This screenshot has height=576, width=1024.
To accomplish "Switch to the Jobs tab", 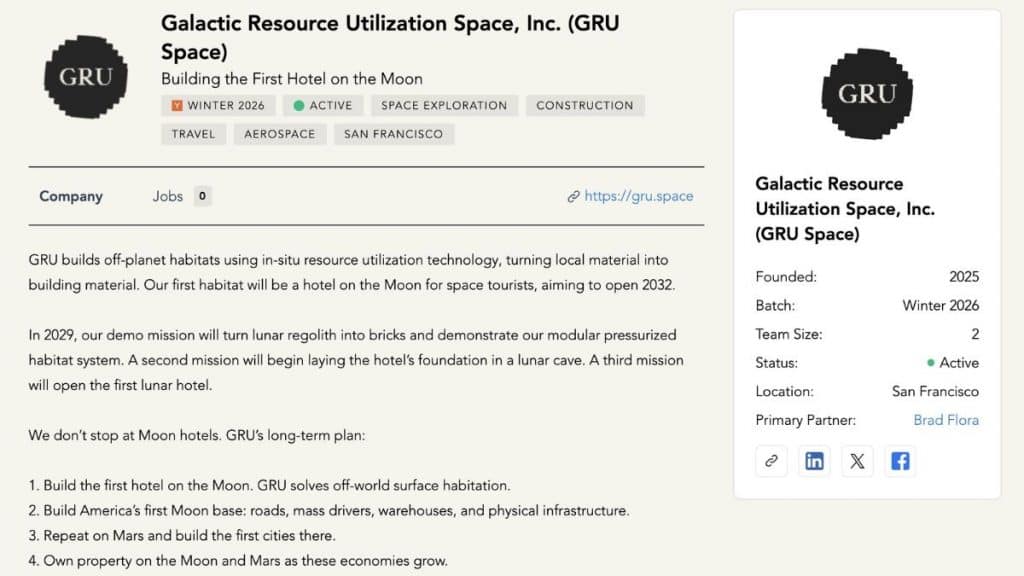I will coord(168,196).
